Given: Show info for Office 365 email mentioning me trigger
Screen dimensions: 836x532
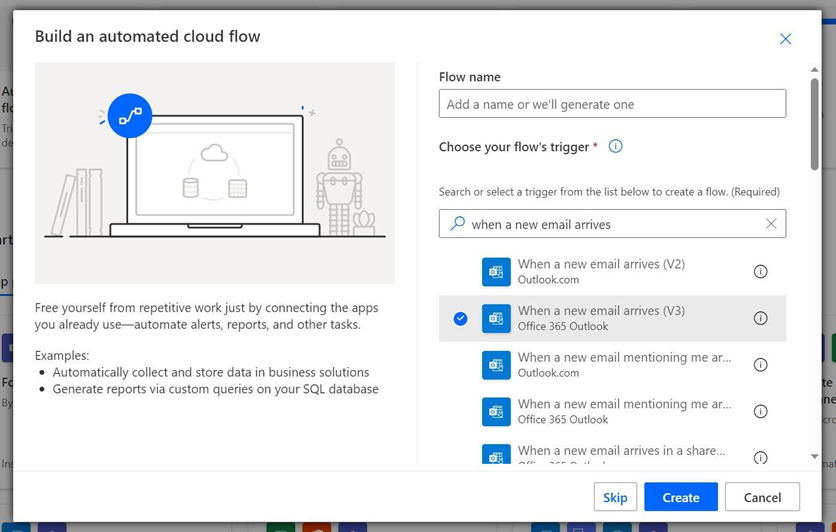Looking at the screenshot, I should pyautogui.click(x=760, y=412).
